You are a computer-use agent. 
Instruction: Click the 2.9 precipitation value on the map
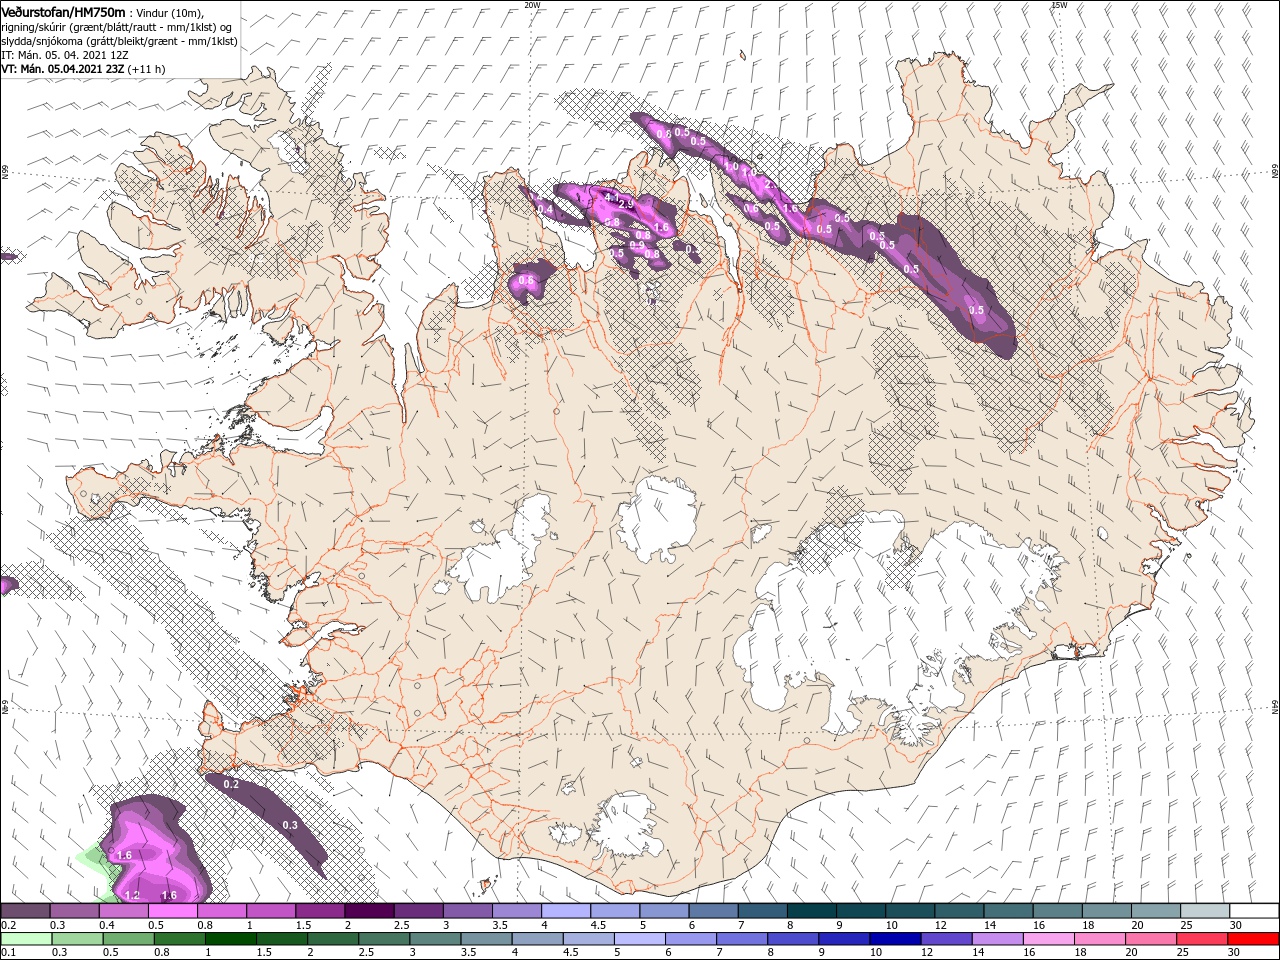pos(627,204)
